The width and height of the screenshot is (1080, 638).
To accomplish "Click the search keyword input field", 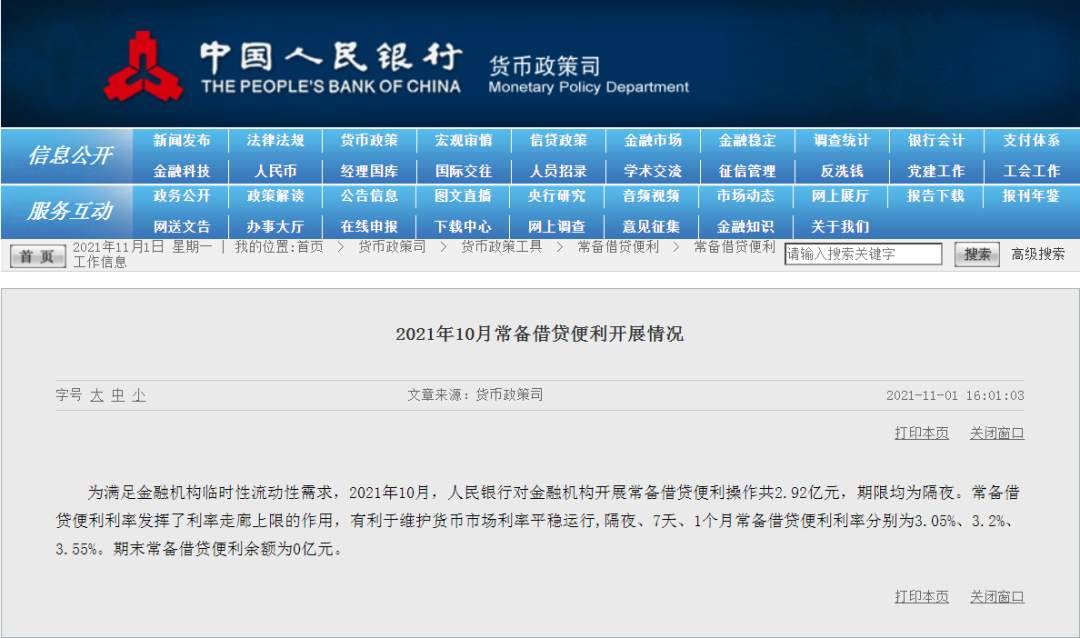I will pos(863,254).
